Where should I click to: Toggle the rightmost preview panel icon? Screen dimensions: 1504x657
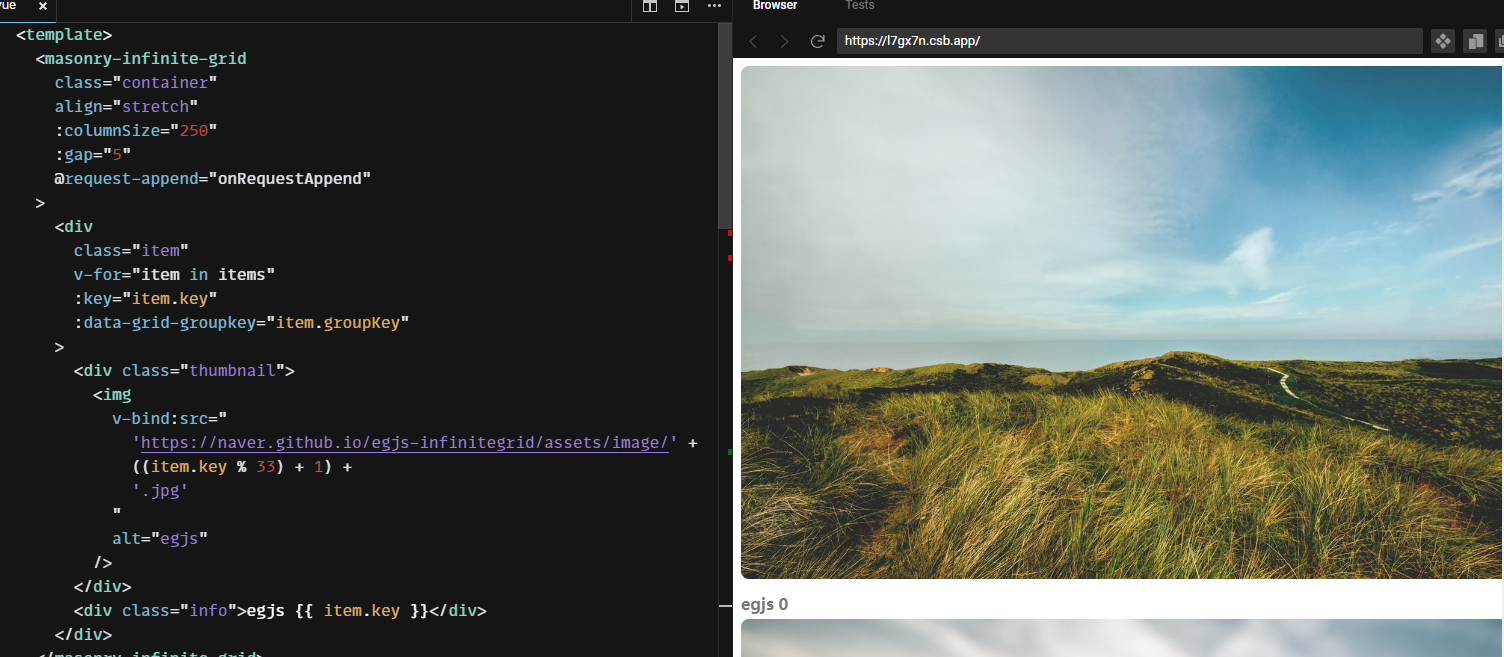(x=1499, y=41)
